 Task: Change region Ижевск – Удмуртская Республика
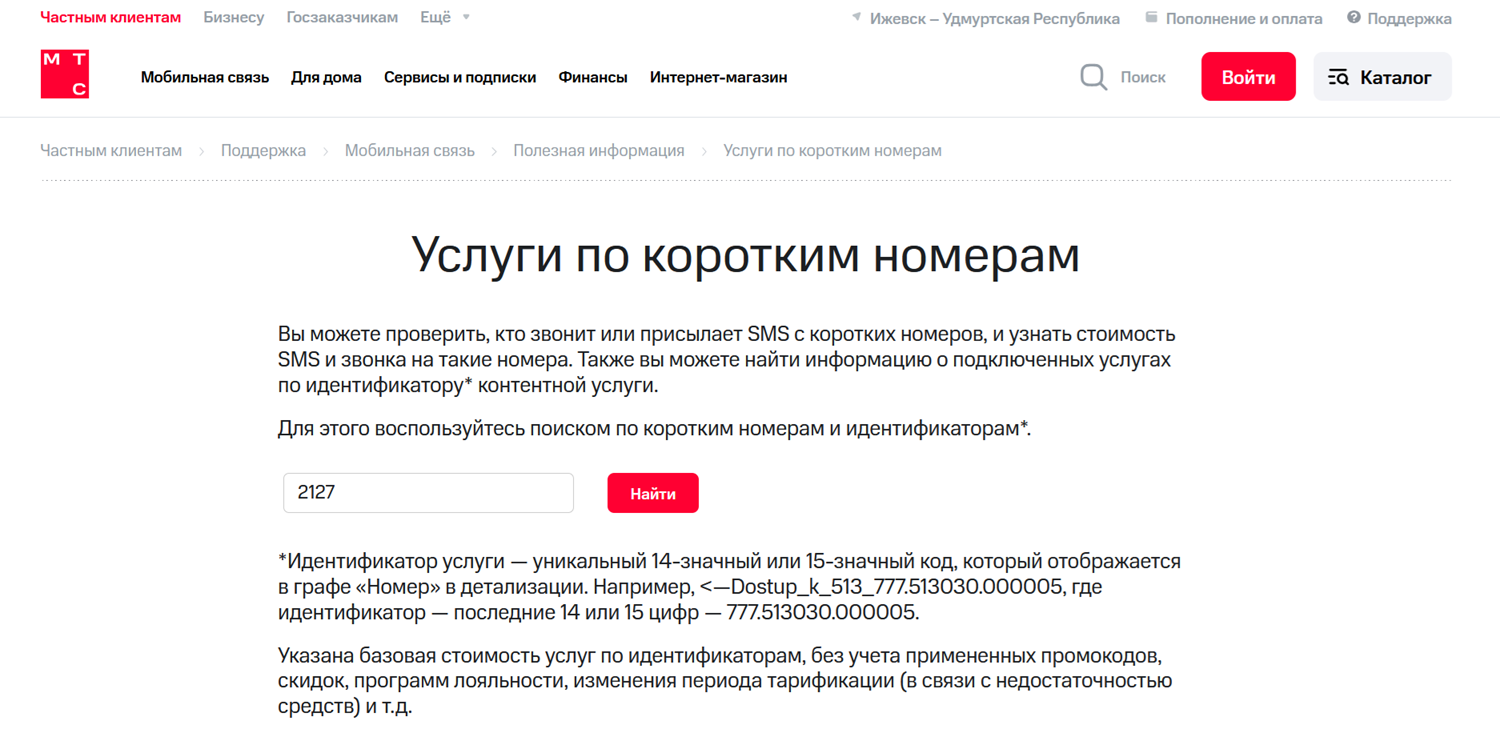pyautogui.click(x=995, y=18)
